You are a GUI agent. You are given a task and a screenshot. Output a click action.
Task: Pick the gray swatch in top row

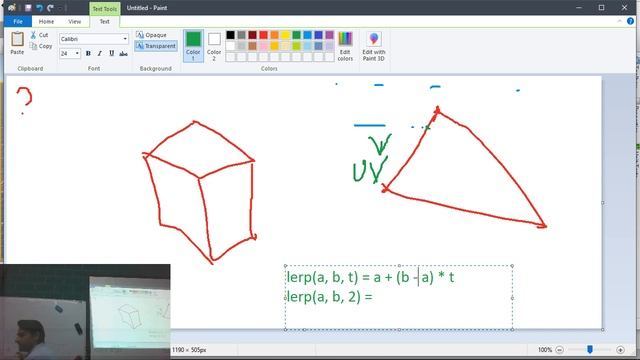click(242, 35)
